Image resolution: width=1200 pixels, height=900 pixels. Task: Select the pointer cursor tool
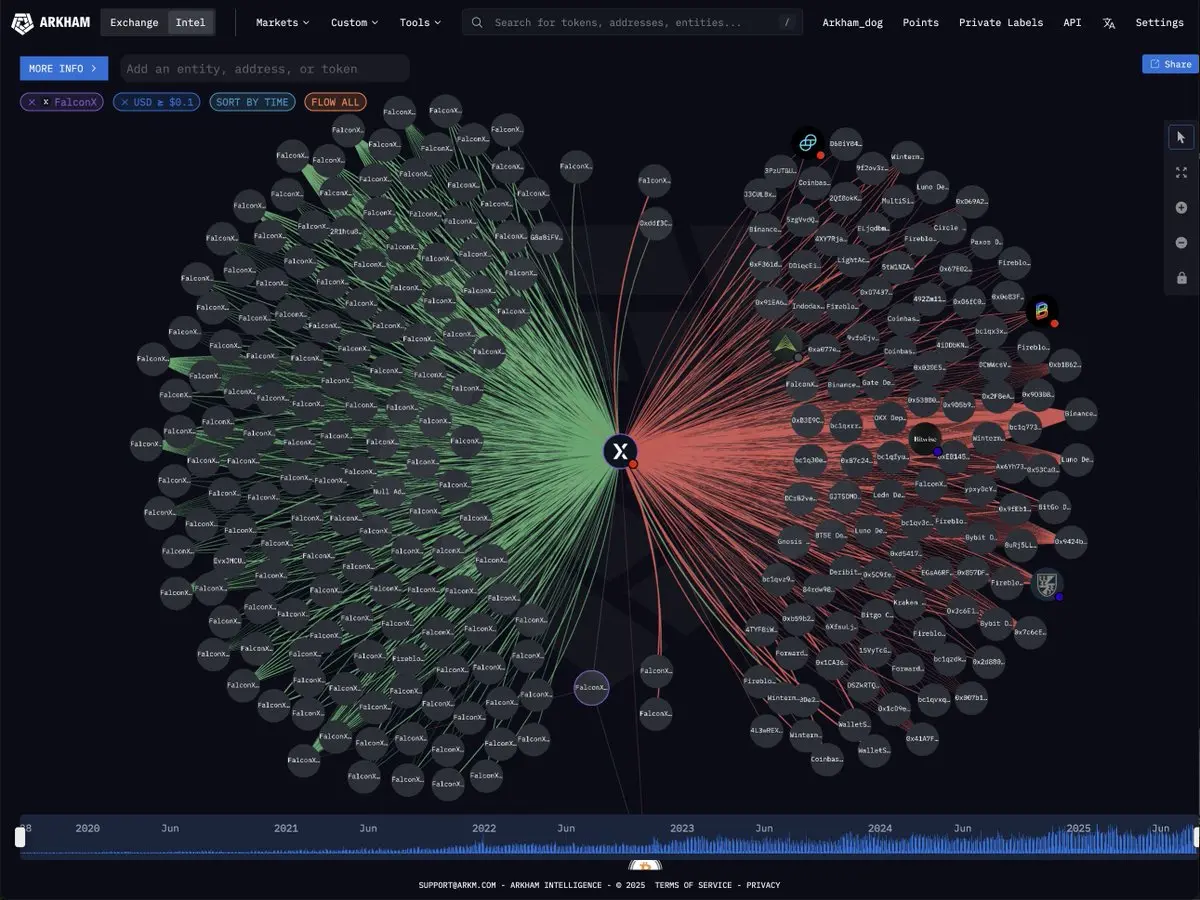point(1181,137)
